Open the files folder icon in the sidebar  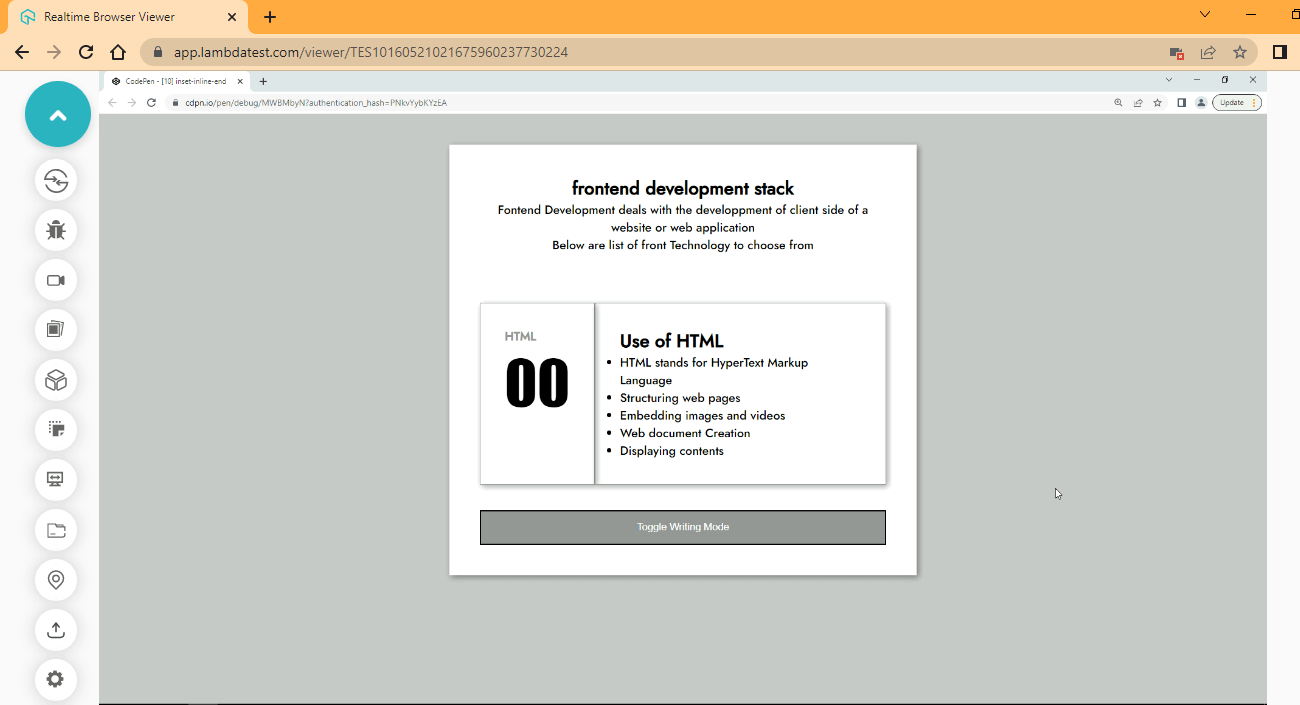(56, 530)
